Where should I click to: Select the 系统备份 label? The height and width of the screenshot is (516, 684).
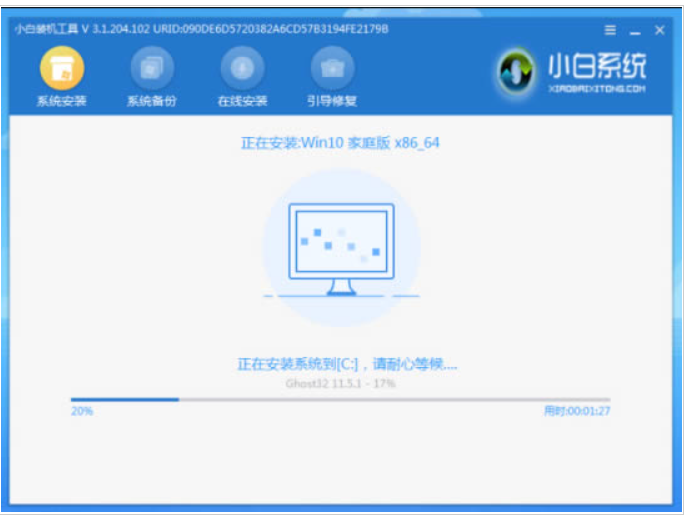[x=152, y=101]
